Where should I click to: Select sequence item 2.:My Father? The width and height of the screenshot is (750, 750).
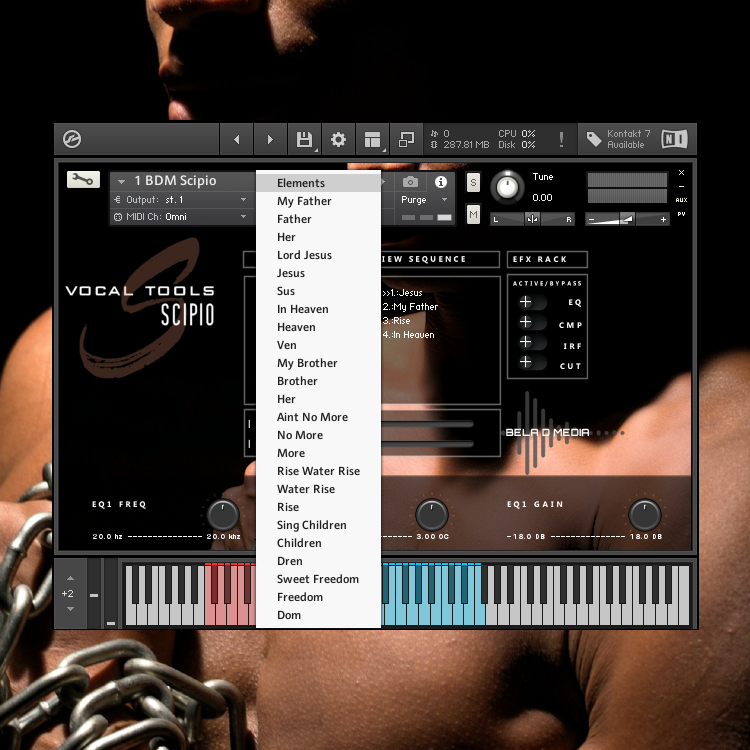pos(410,307)
